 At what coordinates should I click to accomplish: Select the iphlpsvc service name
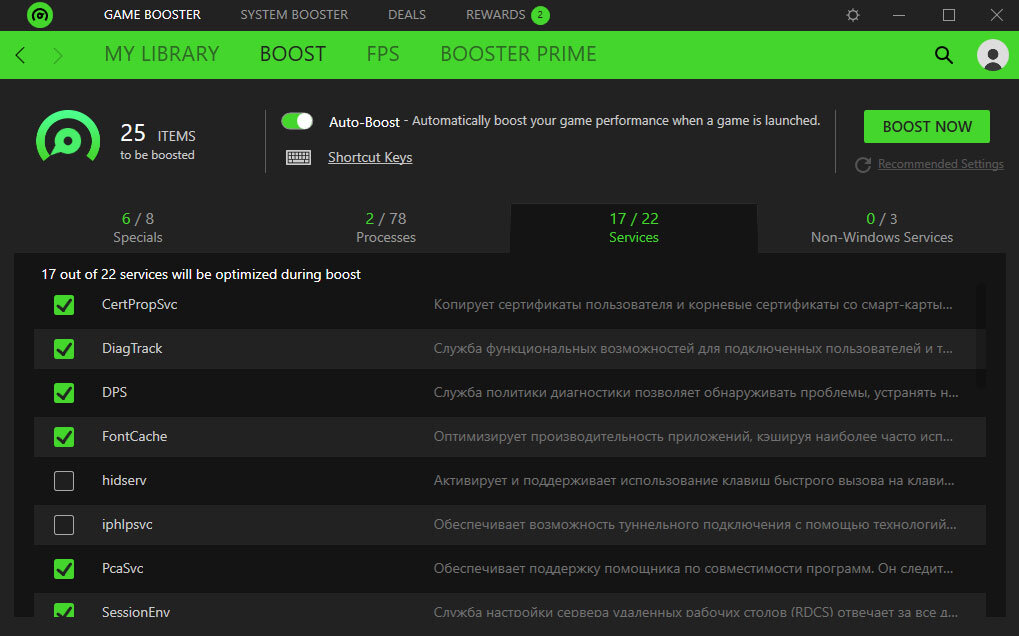coord(127,524)
